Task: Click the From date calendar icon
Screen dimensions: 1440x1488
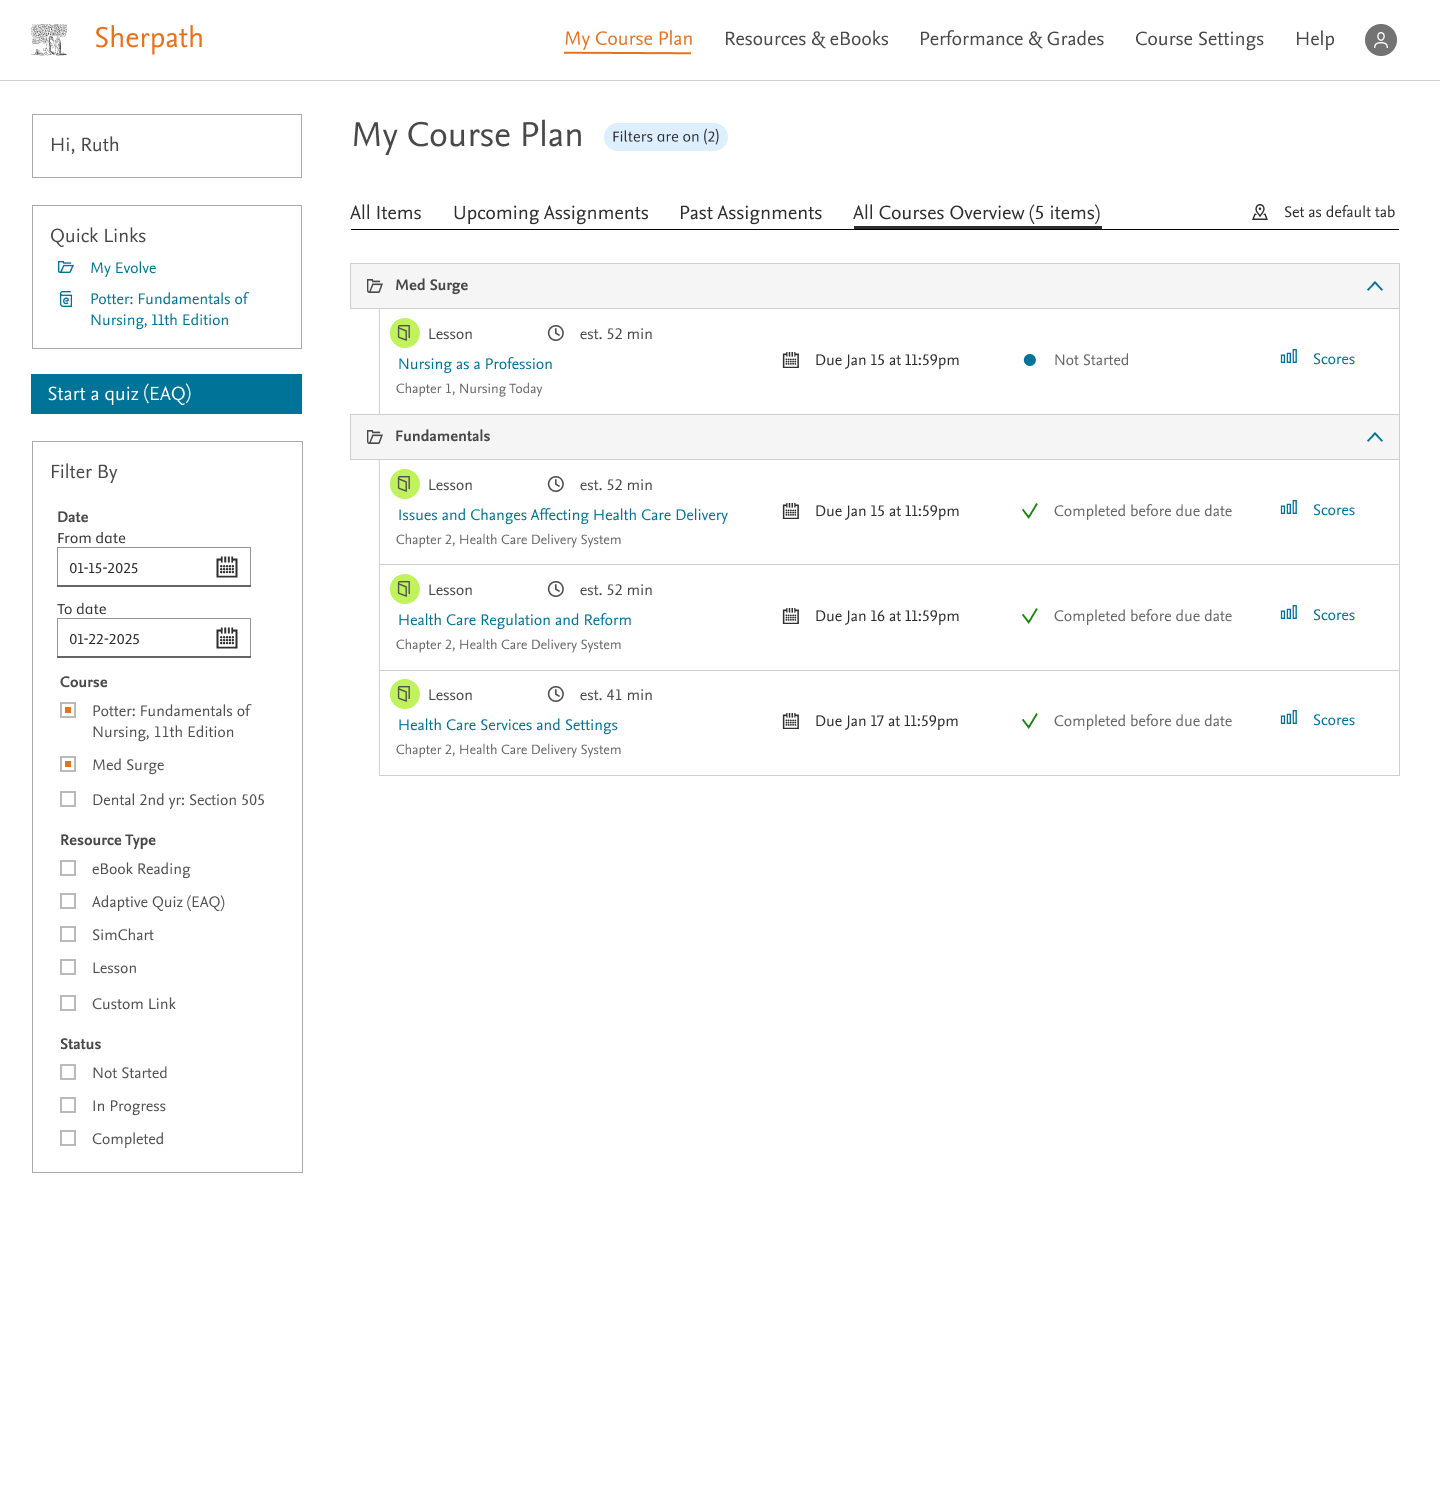Action: (x=227, y=567)
